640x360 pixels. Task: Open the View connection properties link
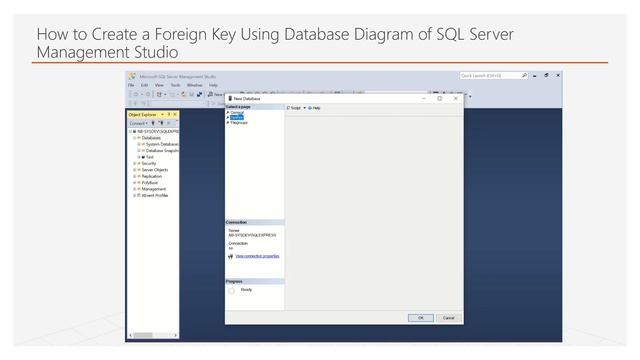[257, 256]
